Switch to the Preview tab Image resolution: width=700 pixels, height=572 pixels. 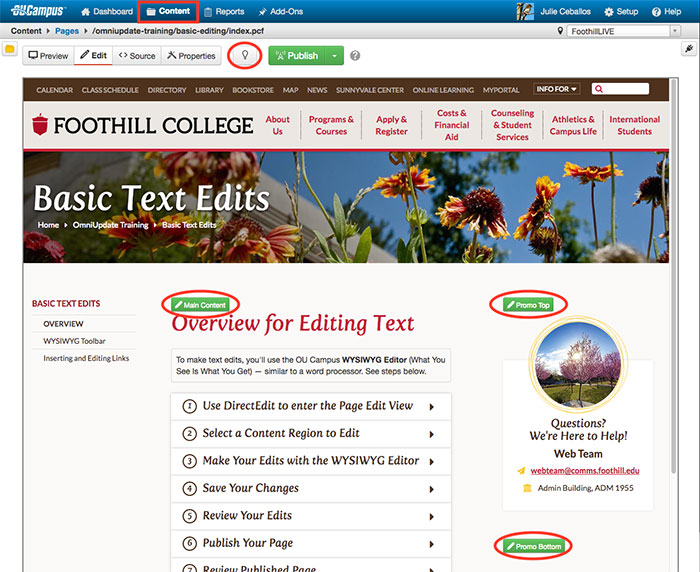(x=48, y=55)
